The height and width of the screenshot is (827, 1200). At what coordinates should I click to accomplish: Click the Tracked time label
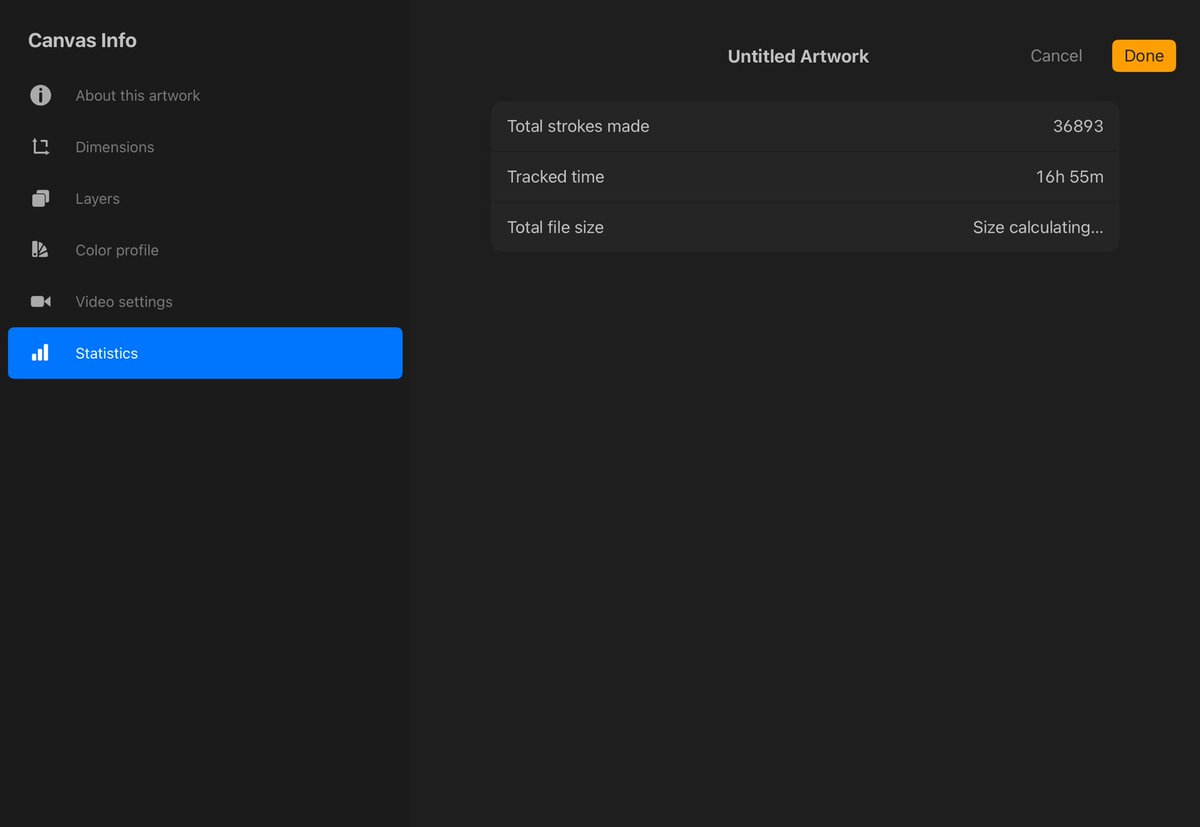coord(555,177)
